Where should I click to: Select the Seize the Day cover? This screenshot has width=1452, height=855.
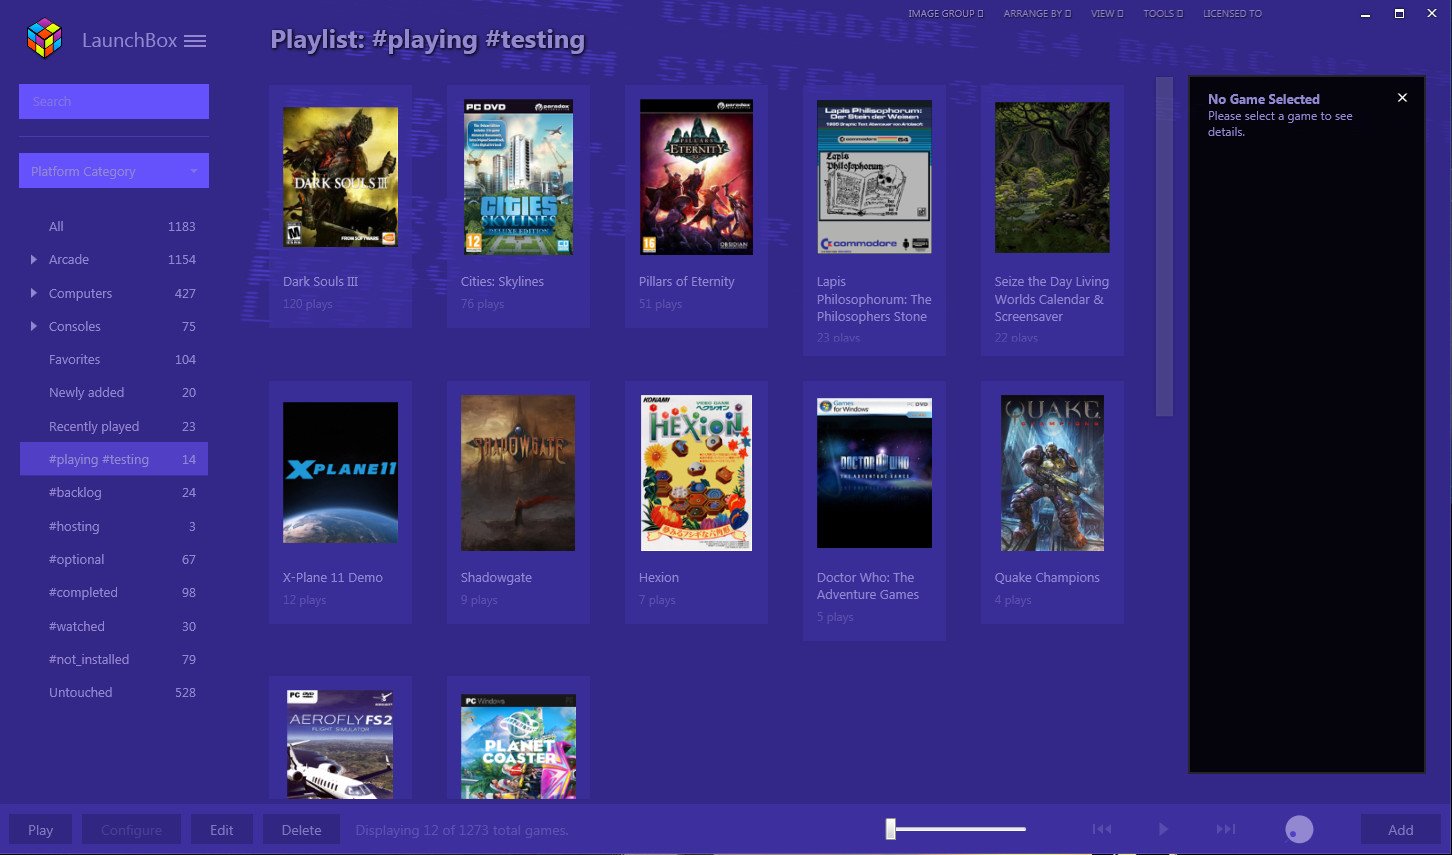[1052, 177]
